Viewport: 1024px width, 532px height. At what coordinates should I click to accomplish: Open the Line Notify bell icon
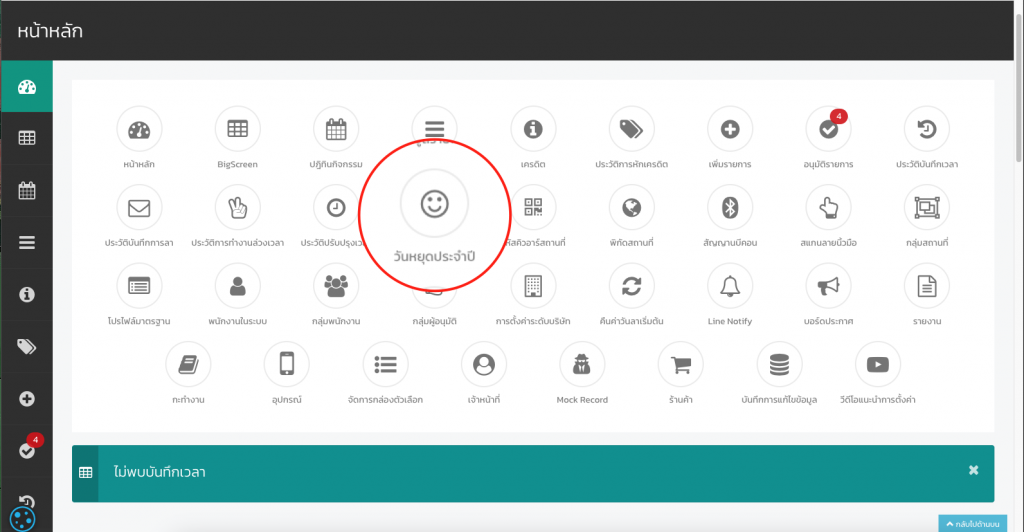point(730,286)
